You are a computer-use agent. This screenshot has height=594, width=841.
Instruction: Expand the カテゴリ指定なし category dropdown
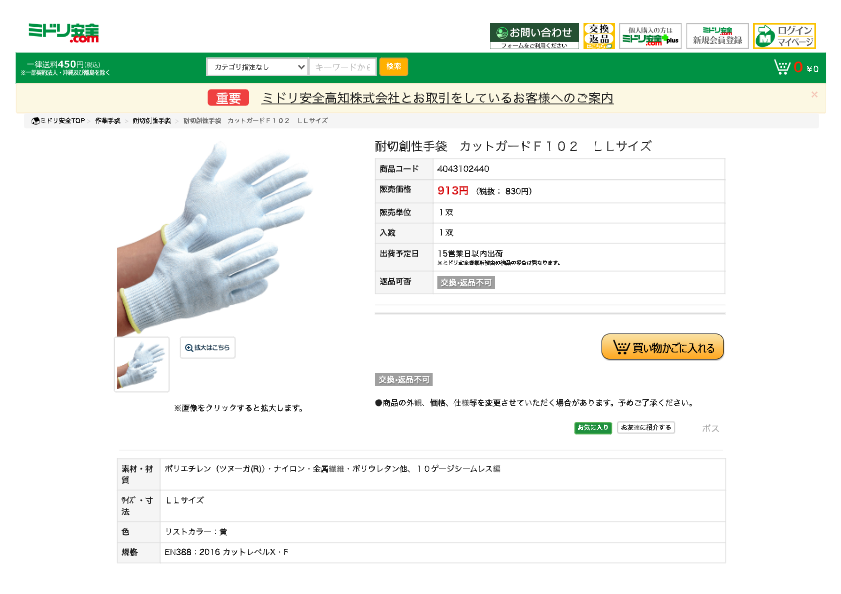point(257,67)
